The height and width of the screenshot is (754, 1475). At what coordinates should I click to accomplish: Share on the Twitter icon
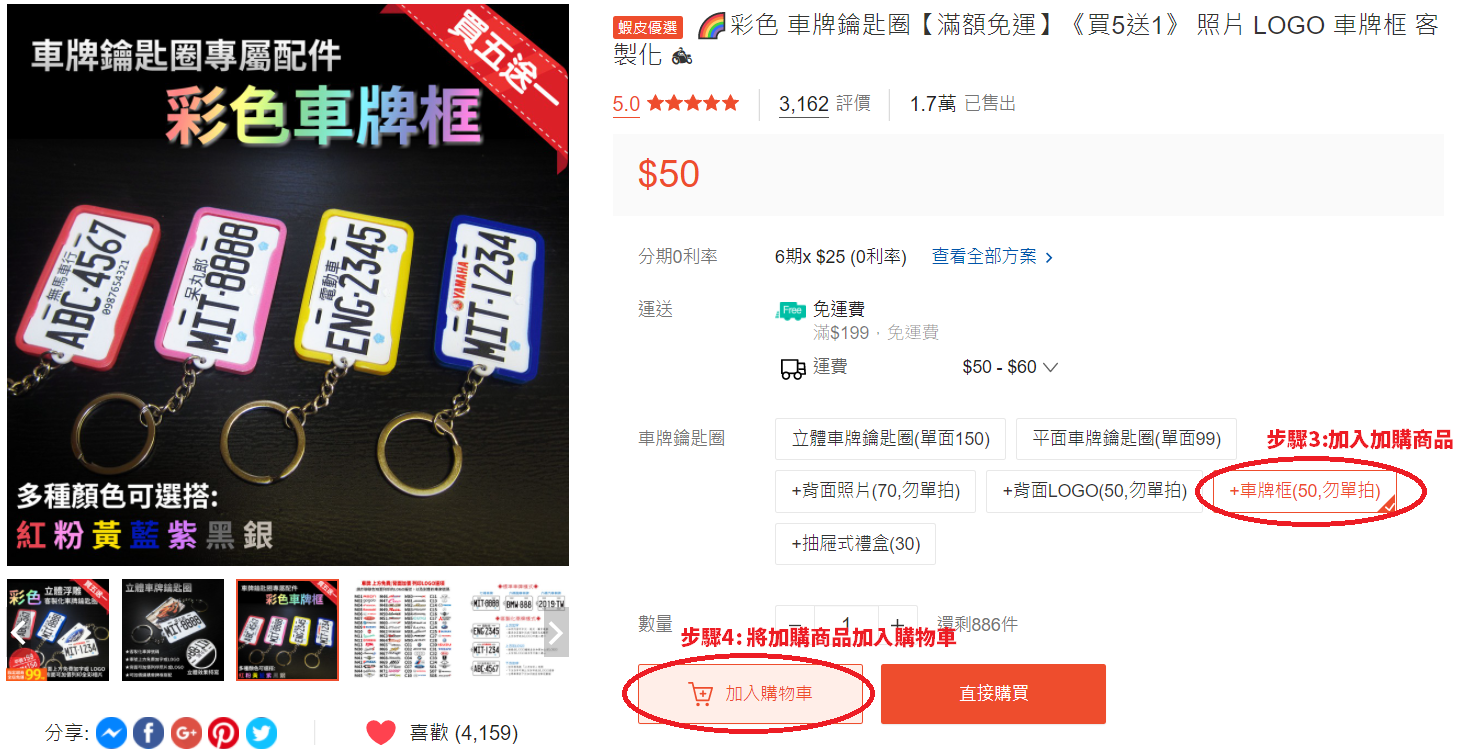click(261, 733)
